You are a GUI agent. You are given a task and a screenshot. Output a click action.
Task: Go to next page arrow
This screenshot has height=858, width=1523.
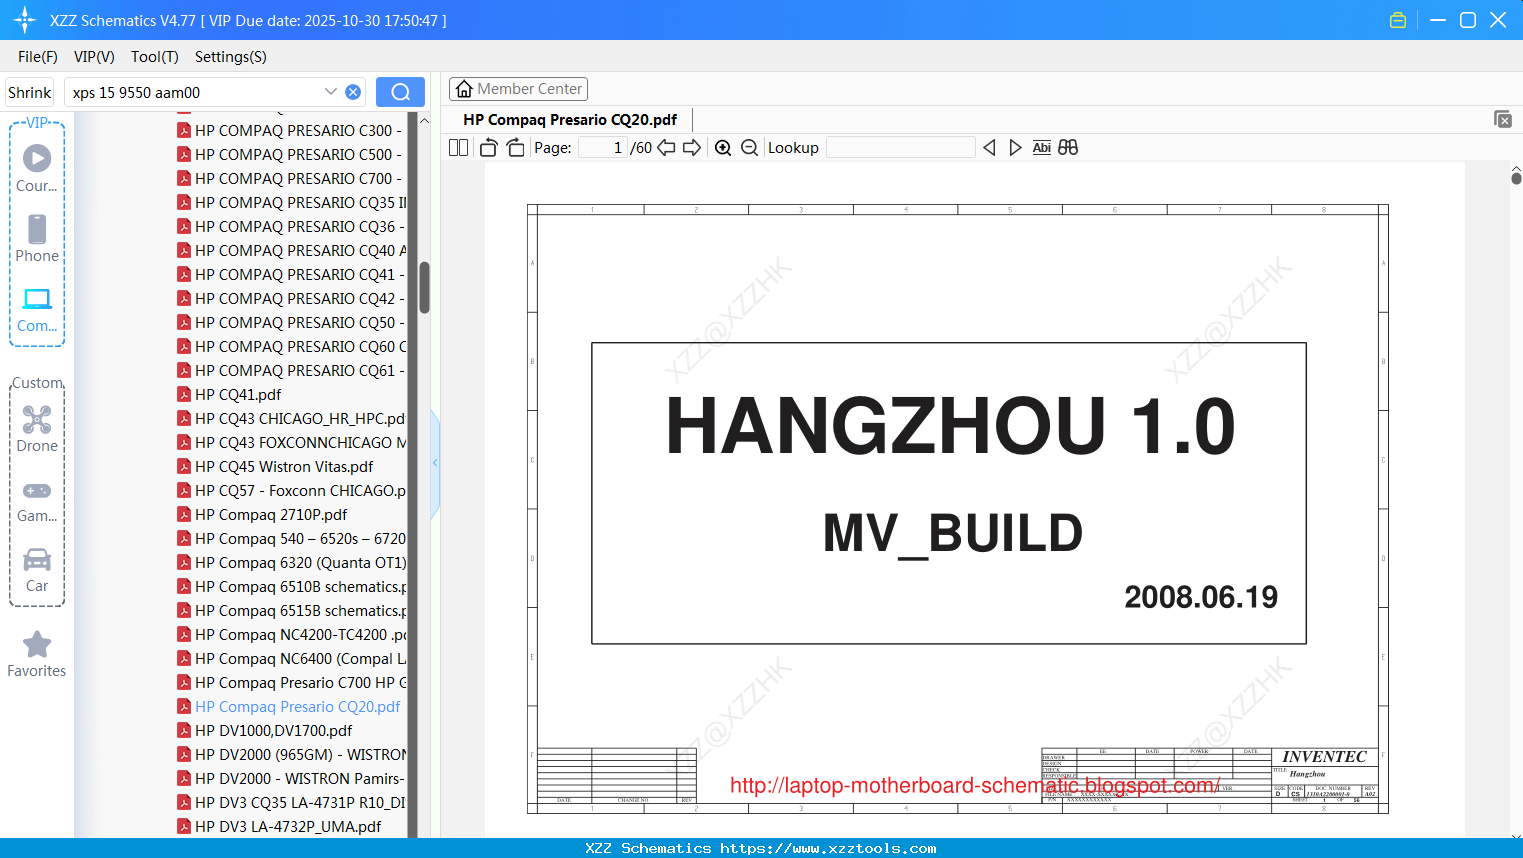tap(692, 148)
